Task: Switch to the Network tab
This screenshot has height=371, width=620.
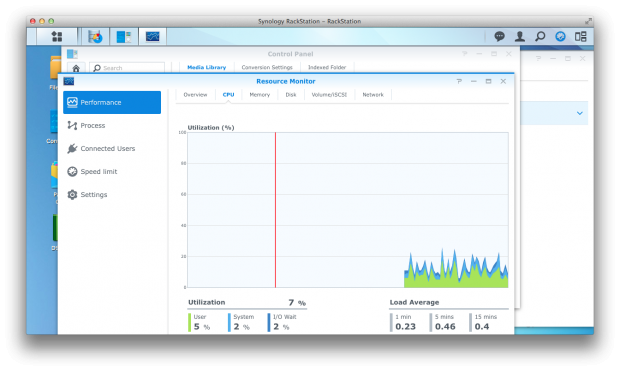Action: click(x=373, y=95)
